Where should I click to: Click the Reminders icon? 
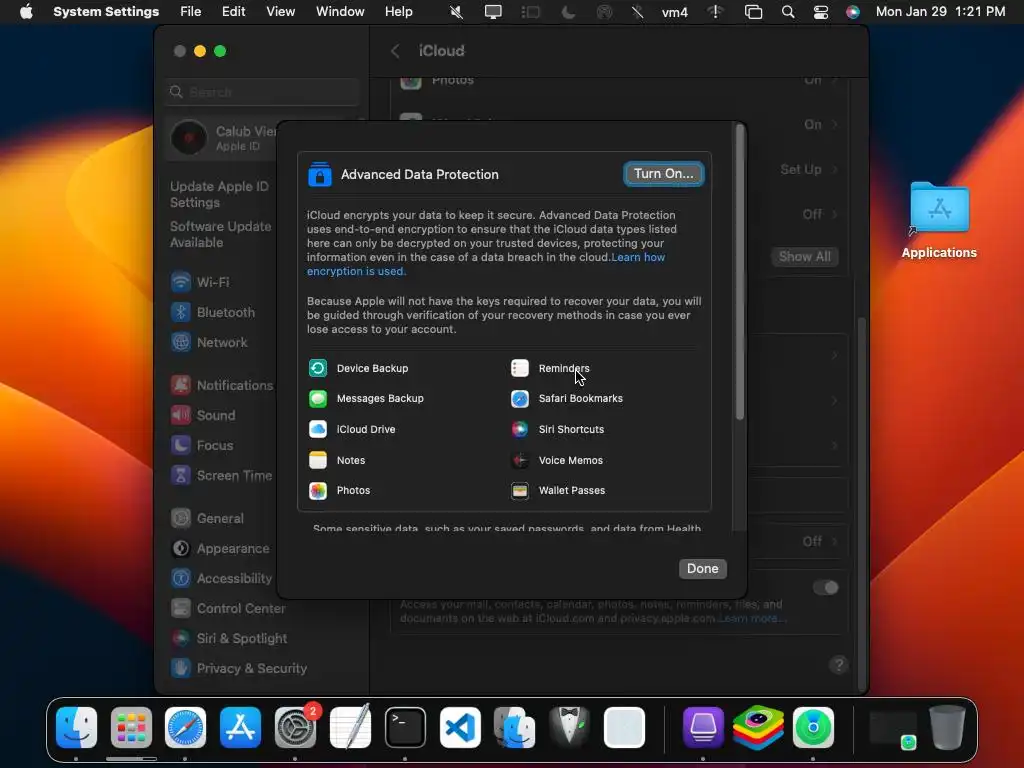520,368
